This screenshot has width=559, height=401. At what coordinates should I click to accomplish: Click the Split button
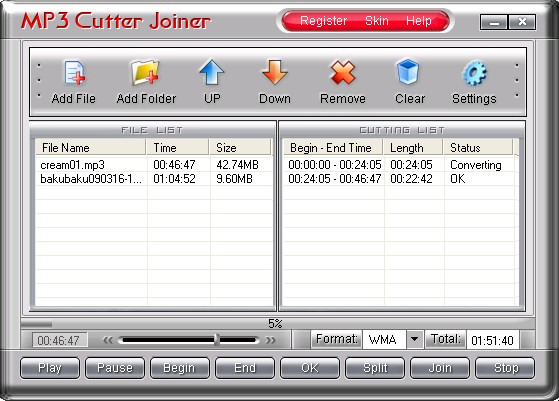click(375, 368)
